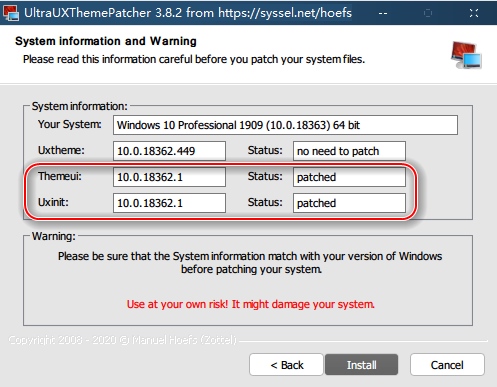Screen dimensions: 497x387
Task: Click the UltraUXThemePatcher title bar icon
Action: 11,13
